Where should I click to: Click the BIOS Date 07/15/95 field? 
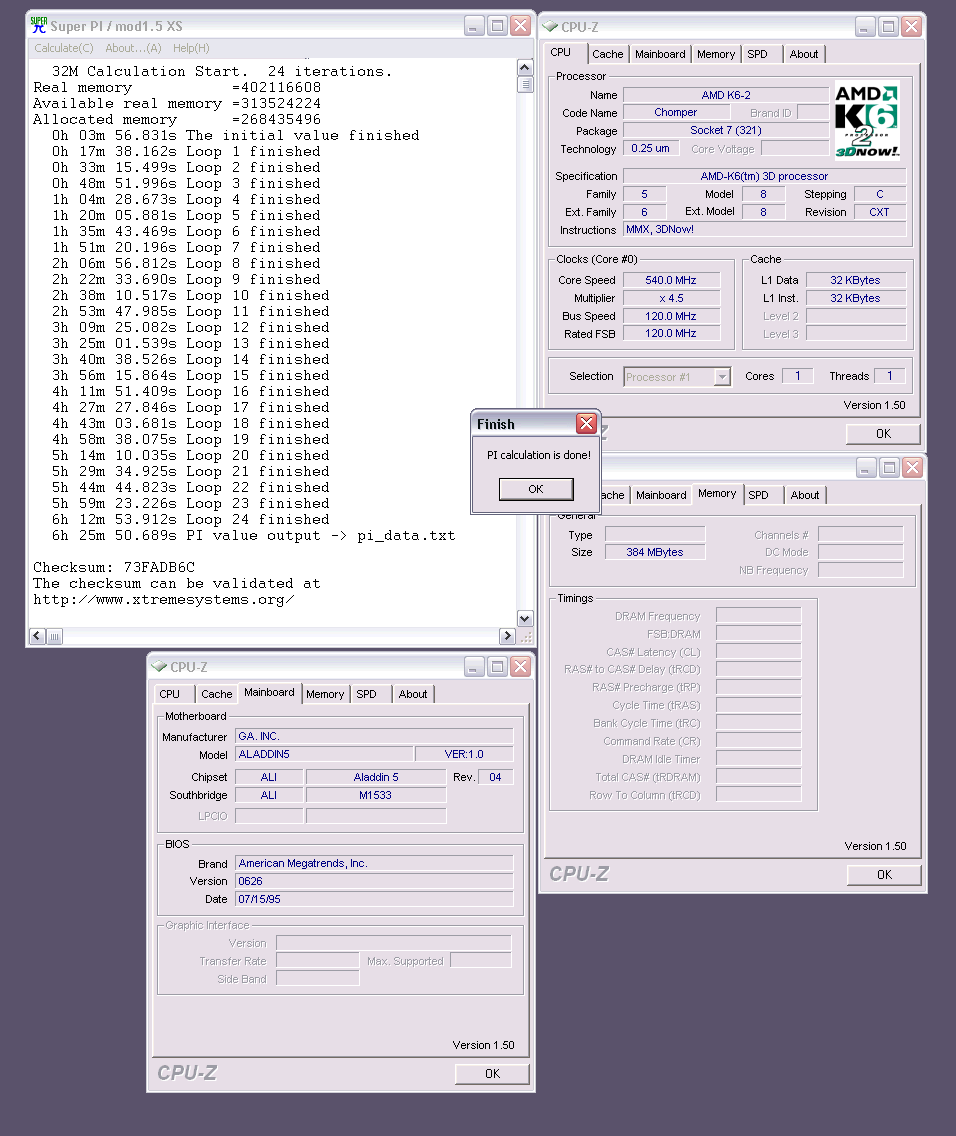point(374,899)
